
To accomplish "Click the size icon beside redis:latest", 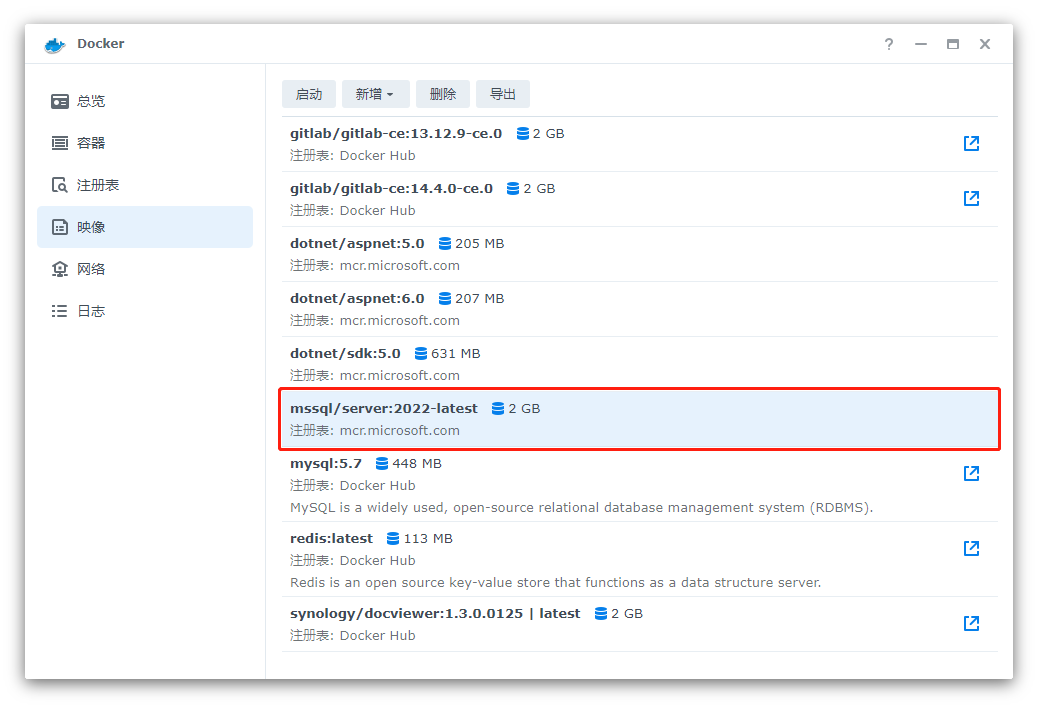I will coord(393,539).
